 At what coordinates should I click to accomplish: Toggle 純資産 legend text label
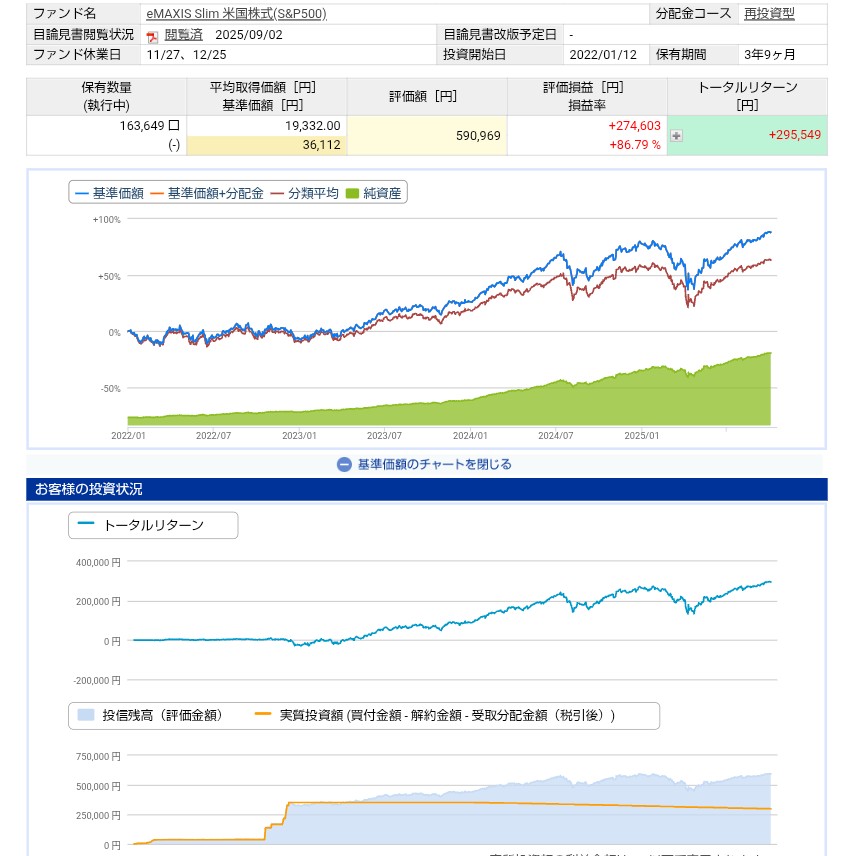382,194
